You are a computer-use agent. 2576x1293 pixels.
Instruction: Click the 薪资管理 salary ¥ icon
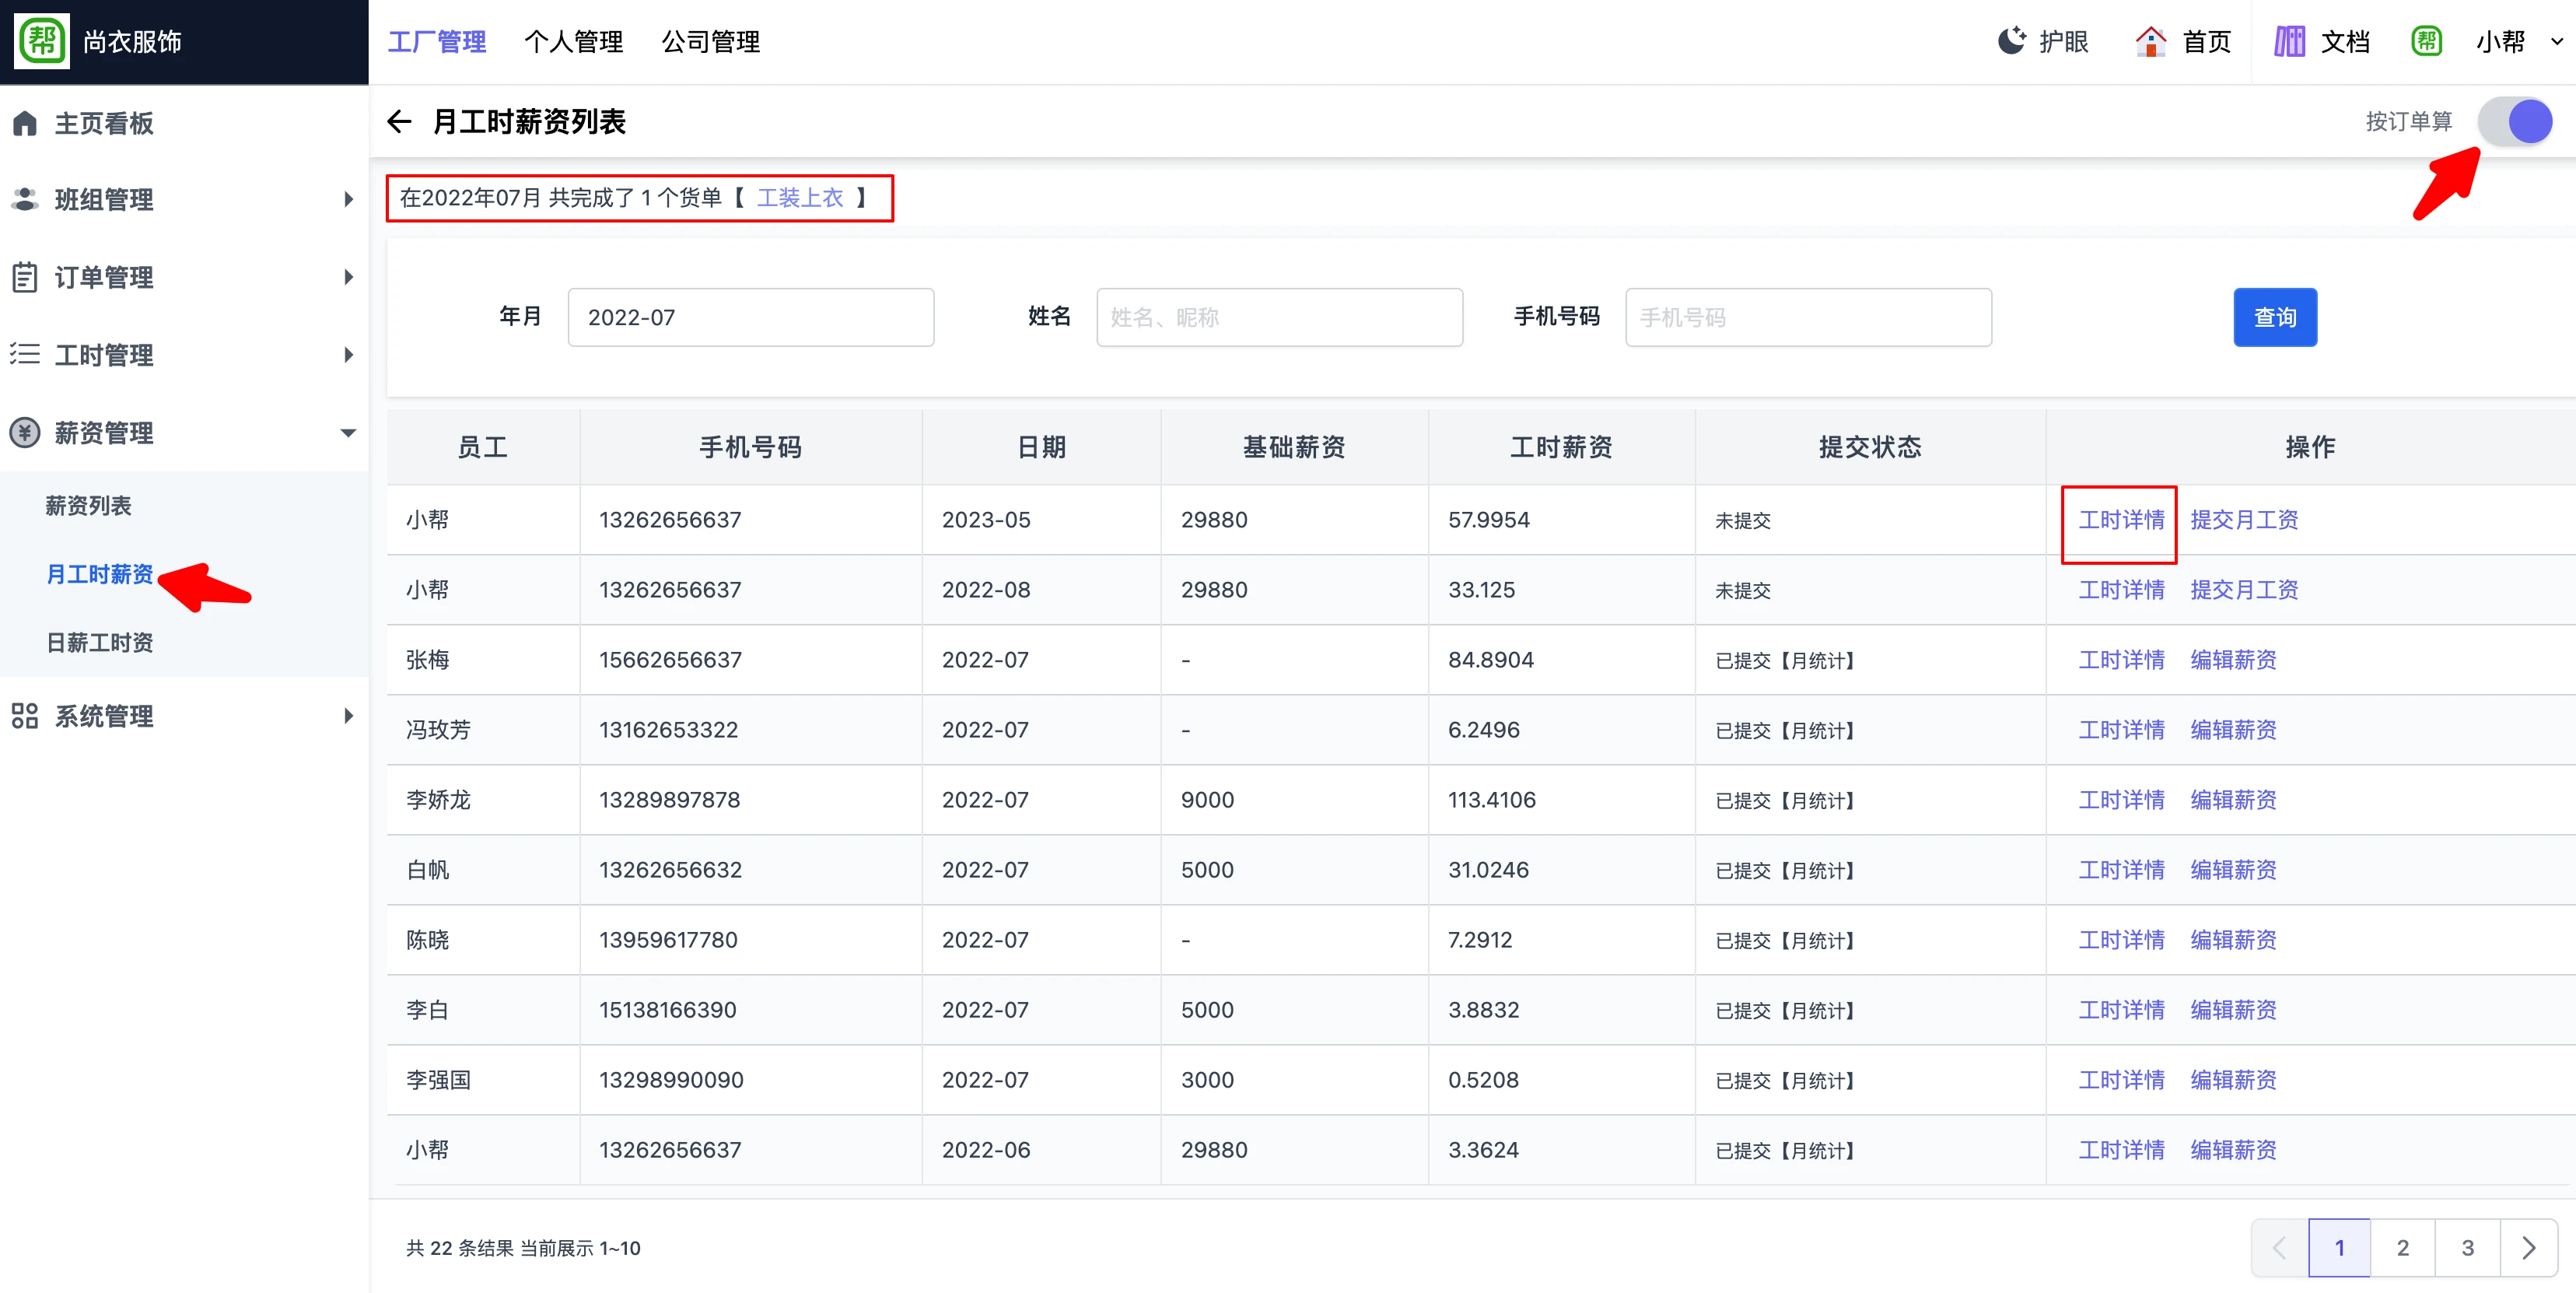(24, 432)
